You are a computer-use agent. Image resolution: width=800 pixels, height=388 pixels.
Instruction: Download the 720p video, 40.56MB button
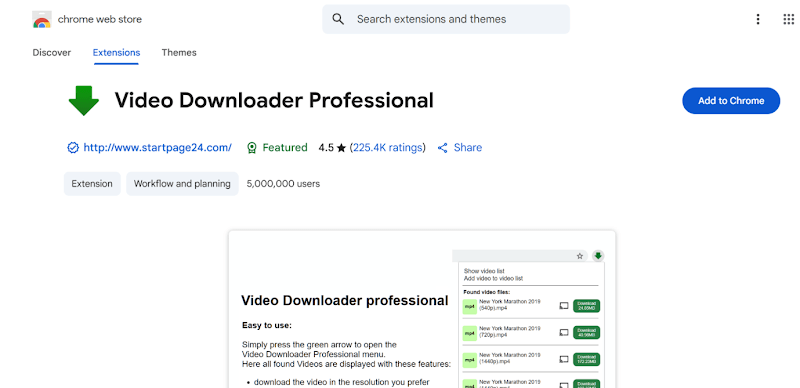pyautogui.click(x=586, y=332)
